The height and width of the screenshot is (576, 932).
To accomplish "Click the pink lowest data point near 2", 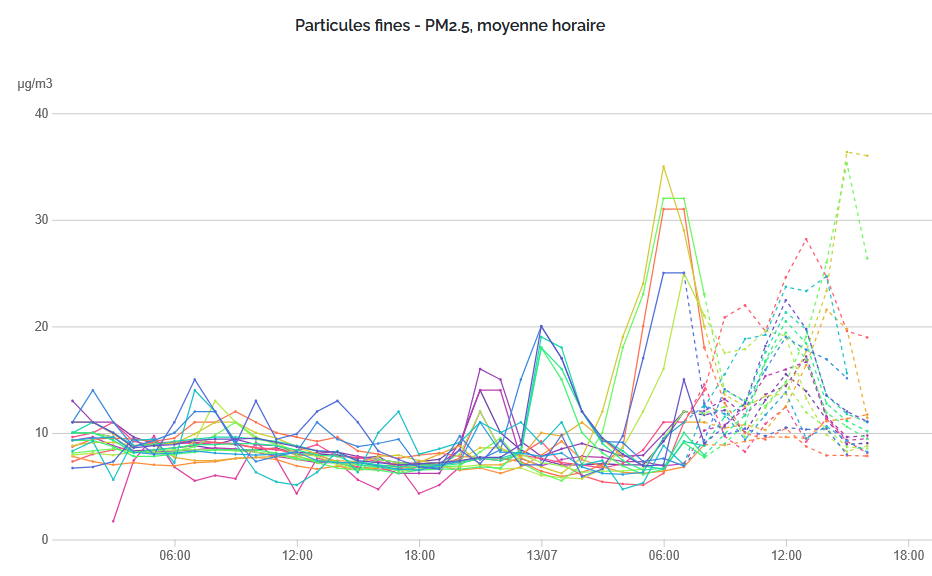I will [x=114, y=521].
